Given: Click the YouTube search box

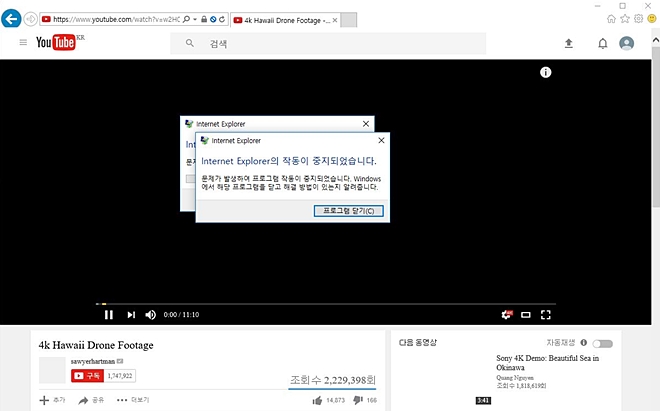Looking at the screenshot, I should (328, 43).
